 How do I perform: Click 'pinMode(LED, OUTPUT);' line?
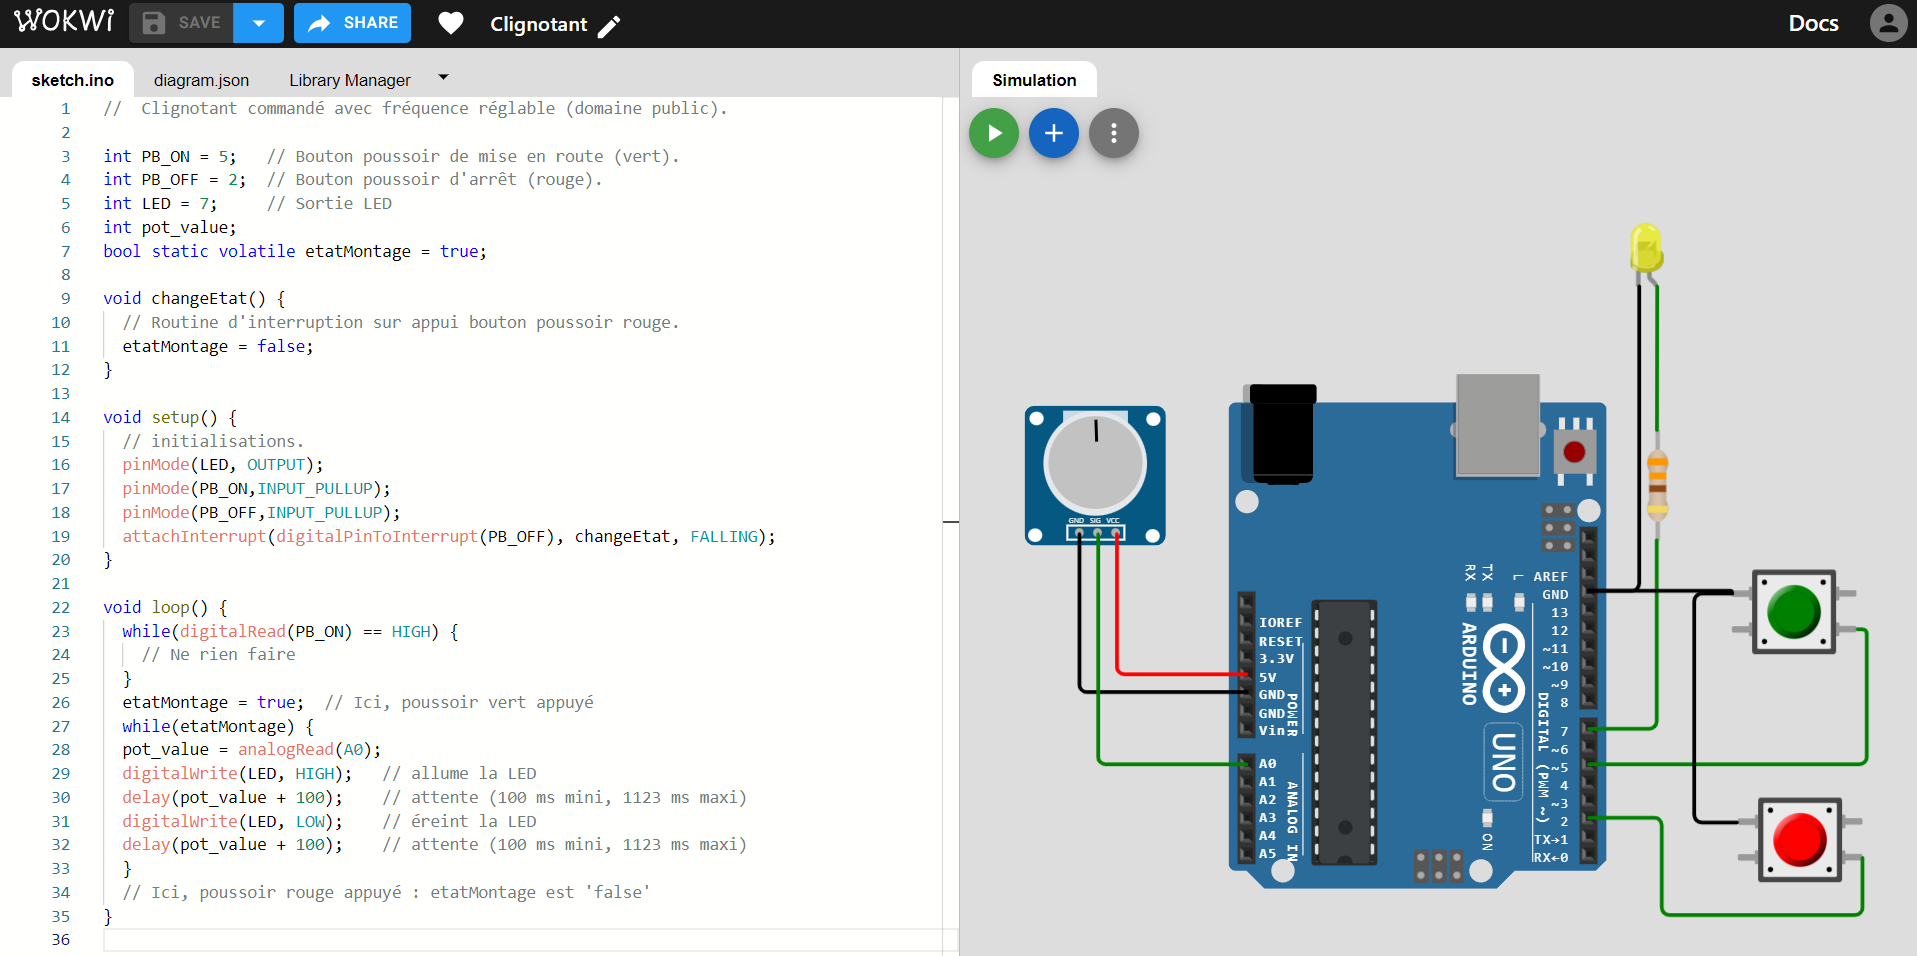223,464
